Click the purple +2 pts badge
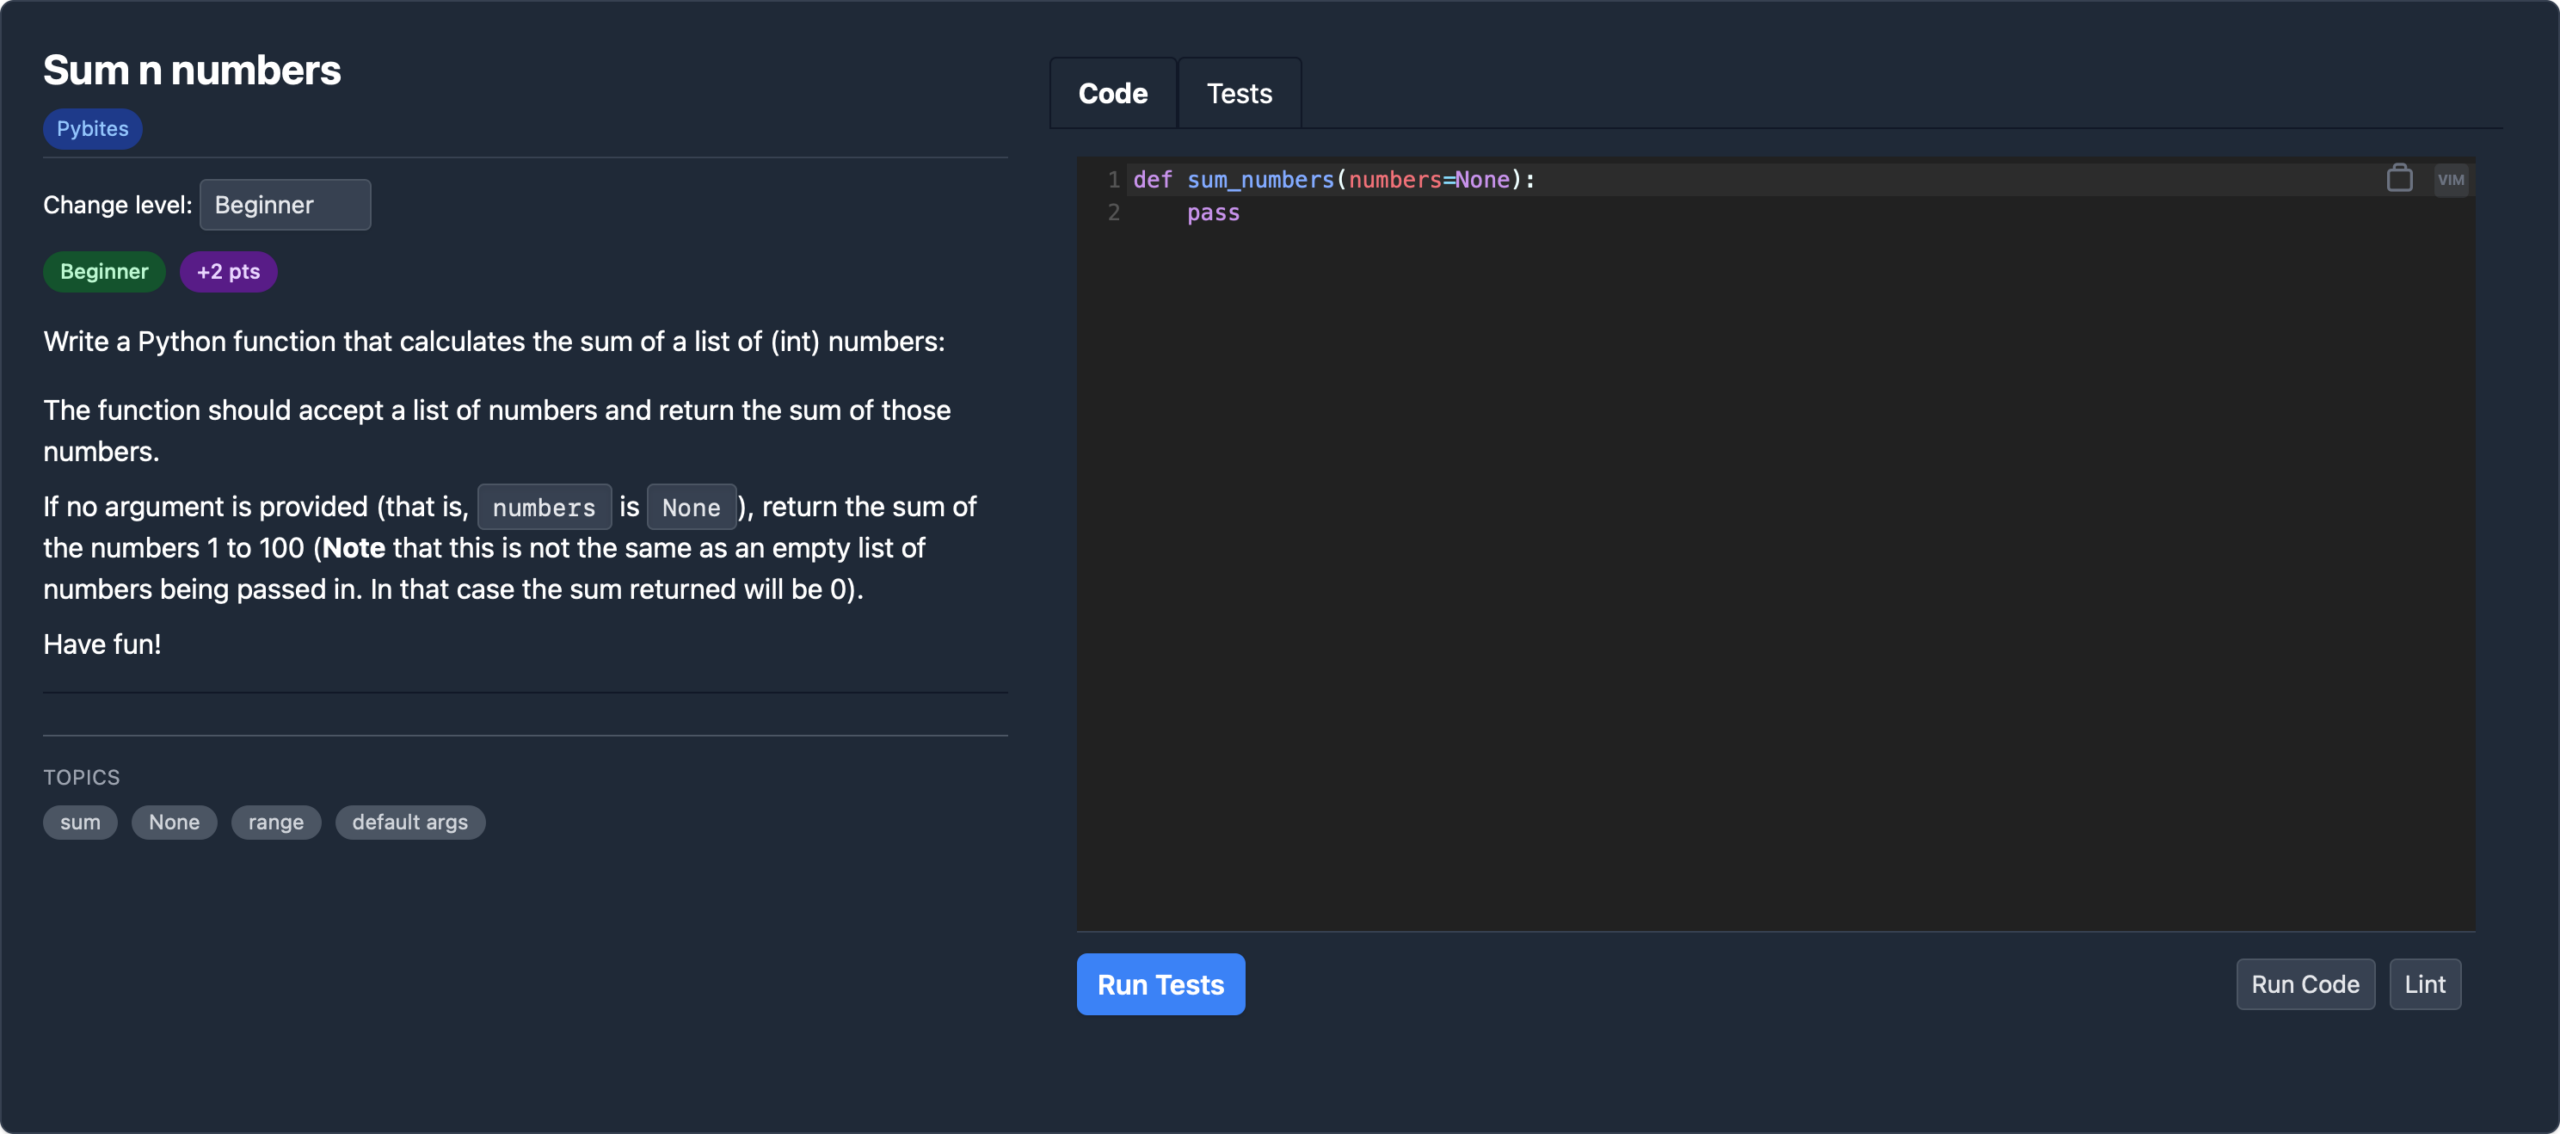This screenshot has height=1134, width=2560. [228, 271]
